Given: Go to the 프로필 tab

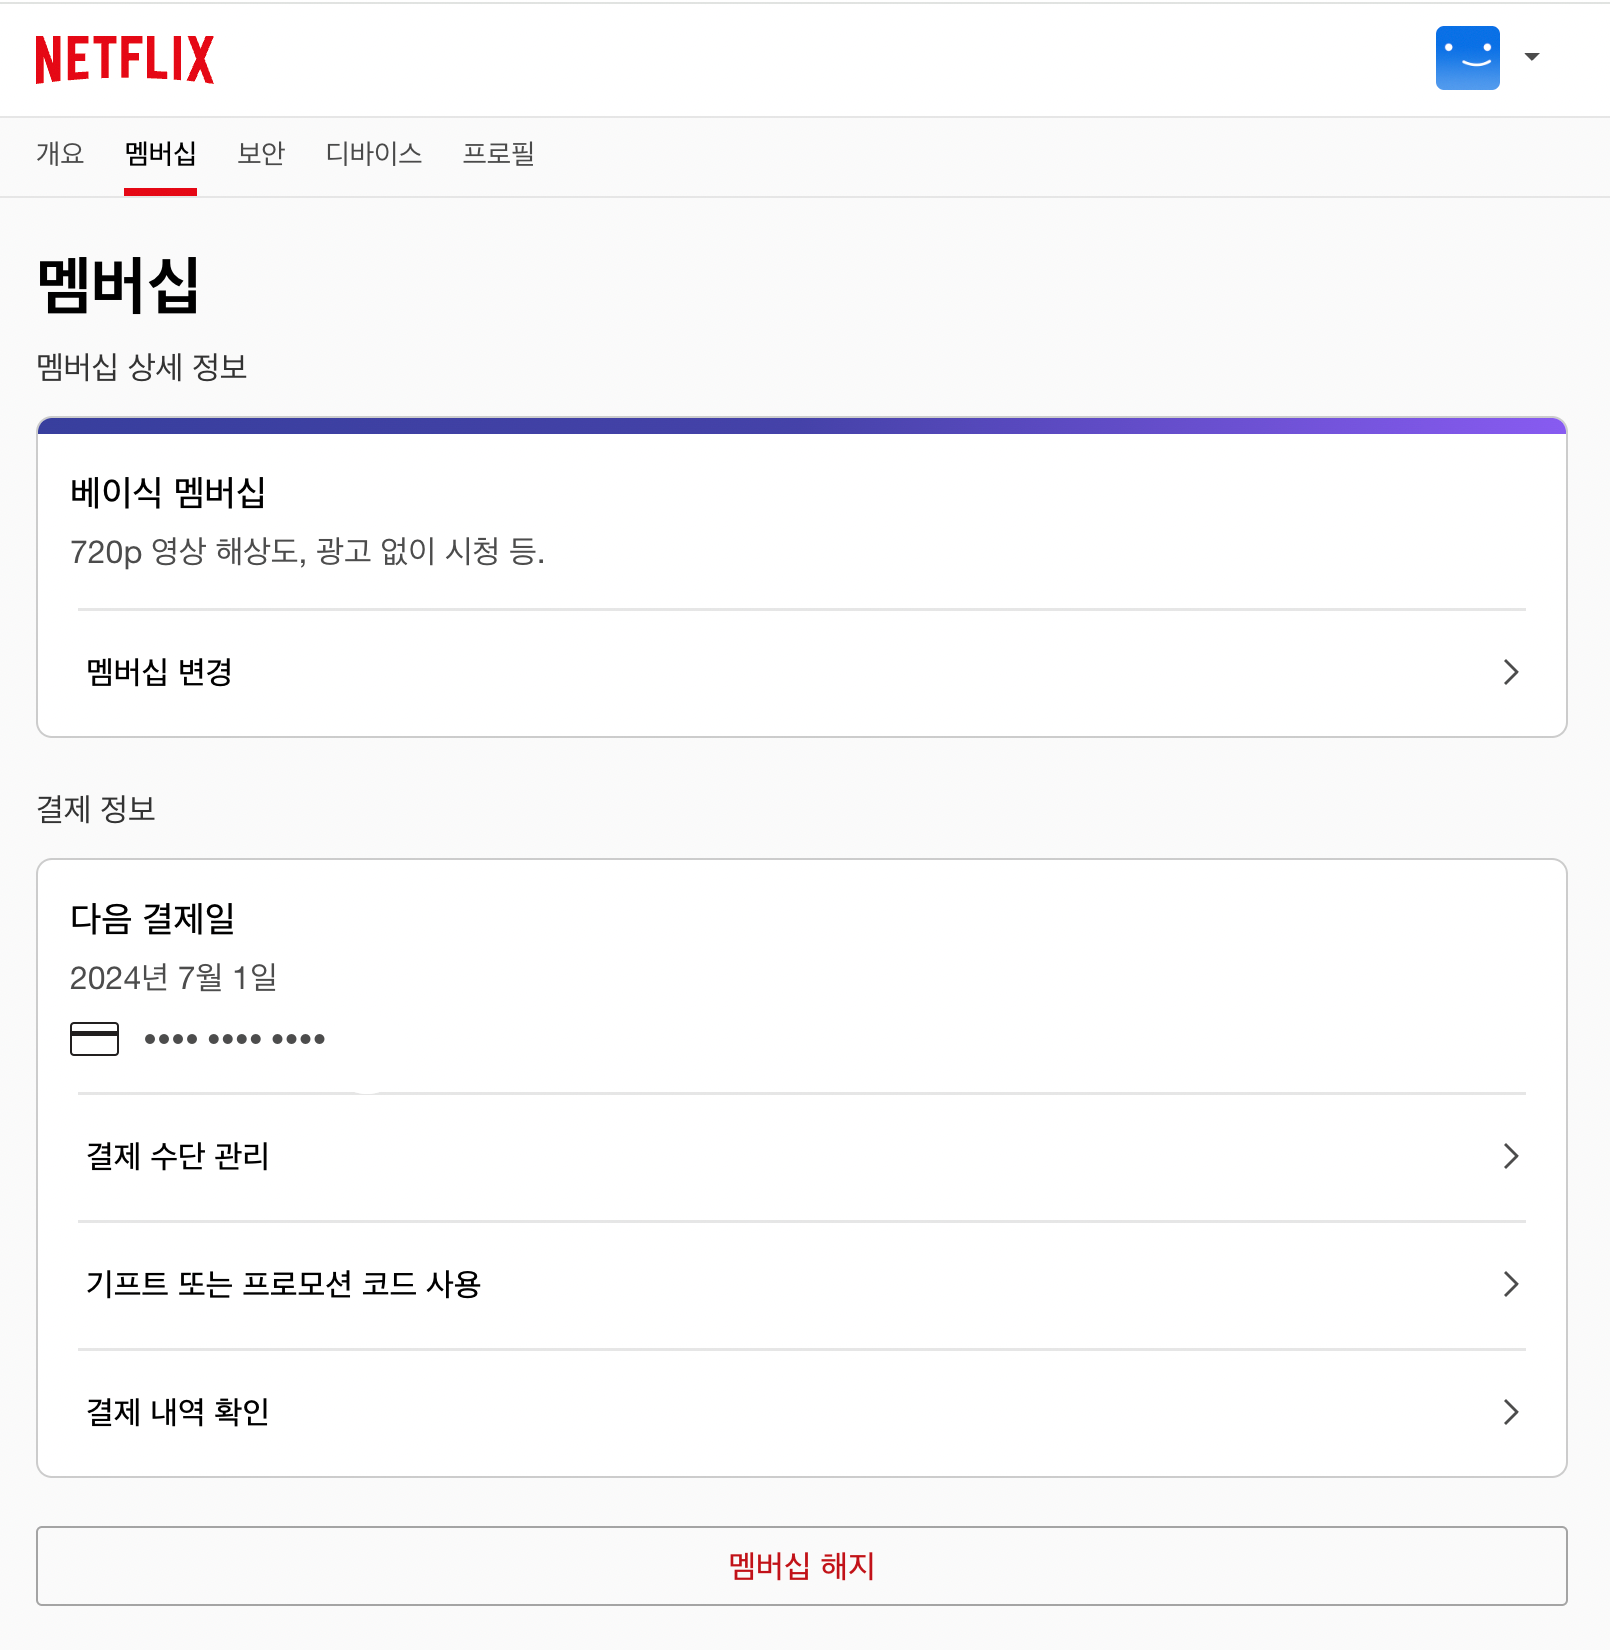Looking at the screenshot, I should (499, 154).
